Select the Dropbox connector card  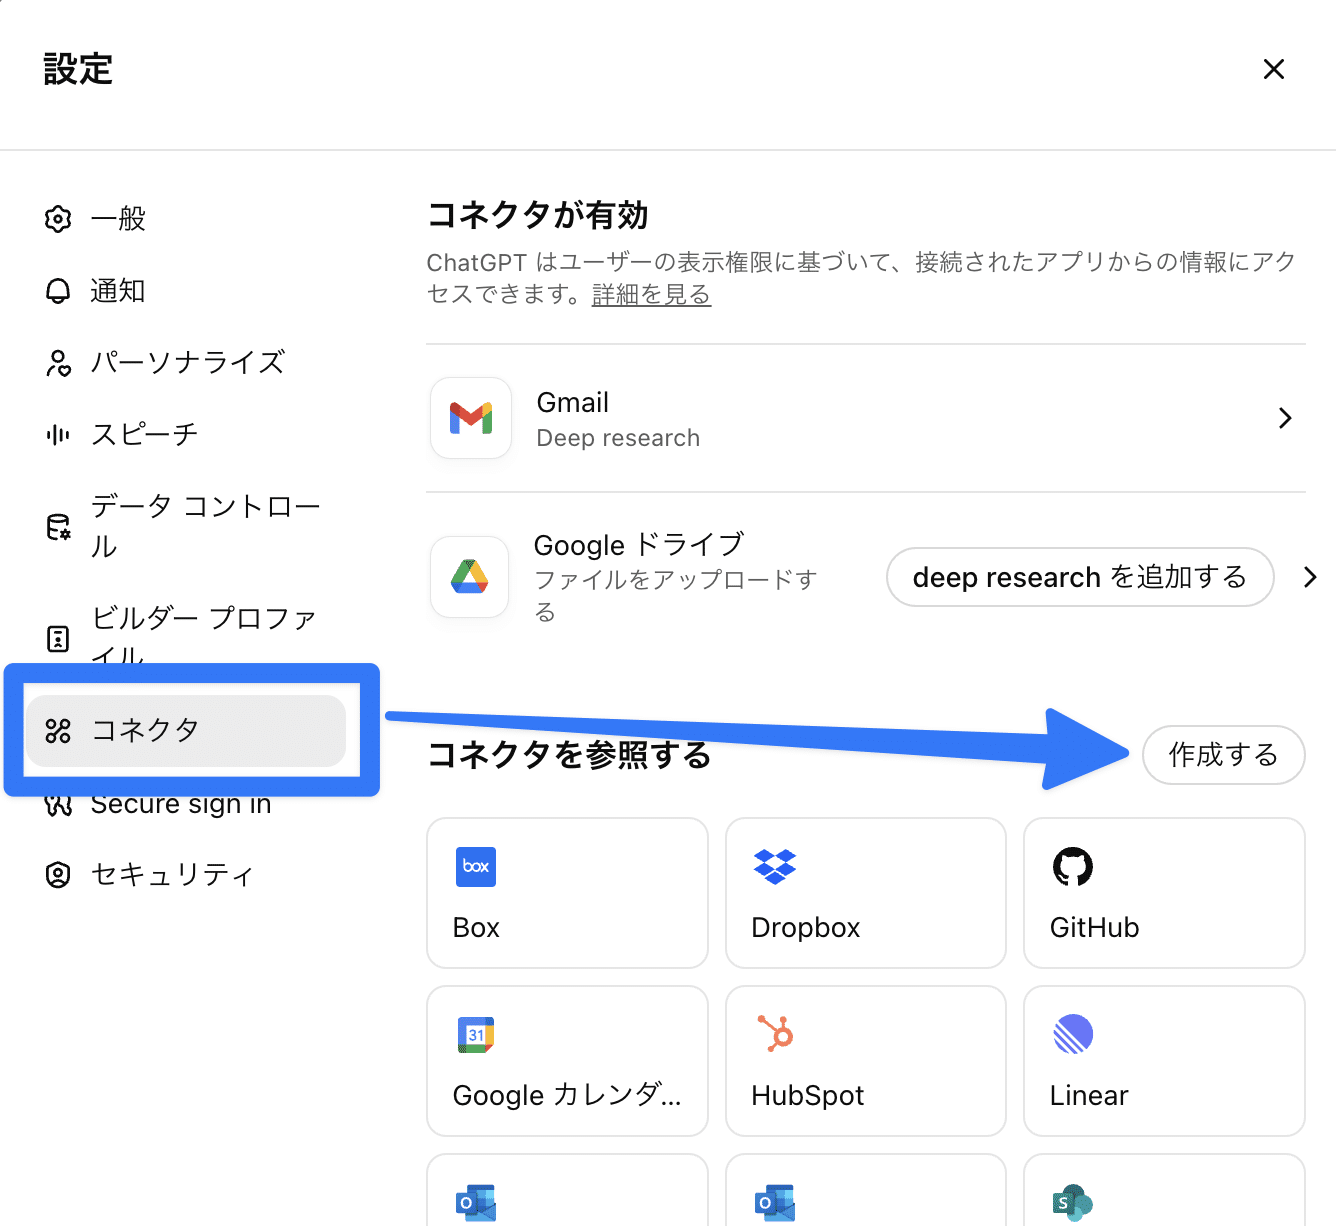coord(865,892)
